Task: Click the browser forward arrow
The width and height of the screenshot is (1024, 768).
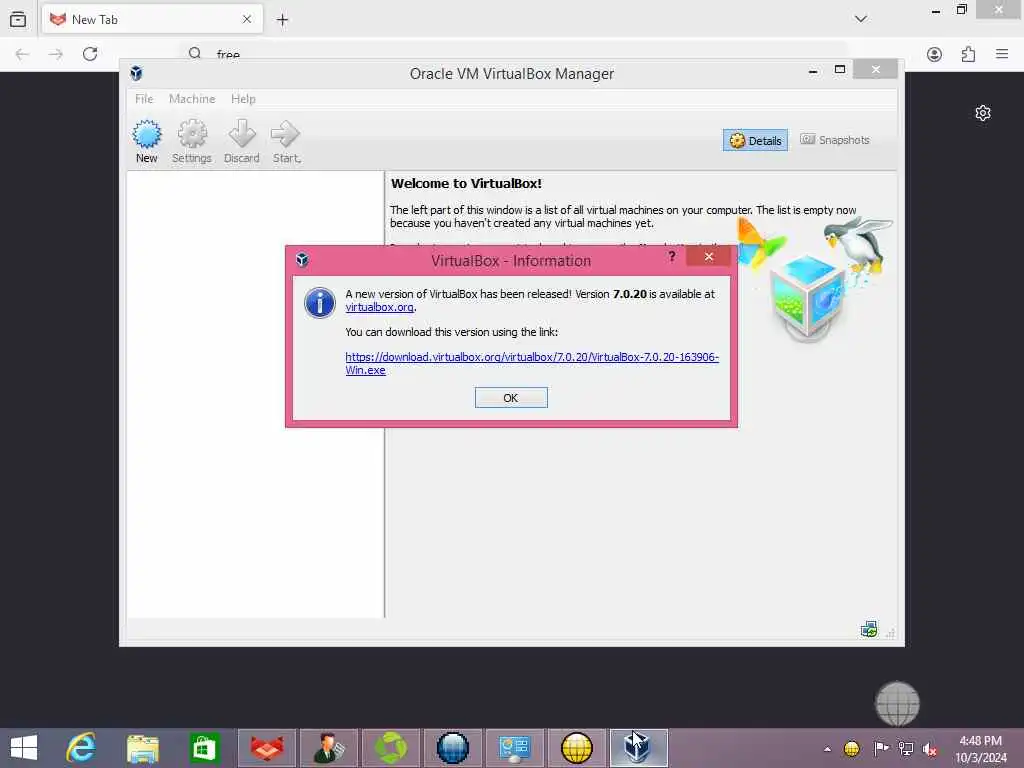Action: point(56,54)
